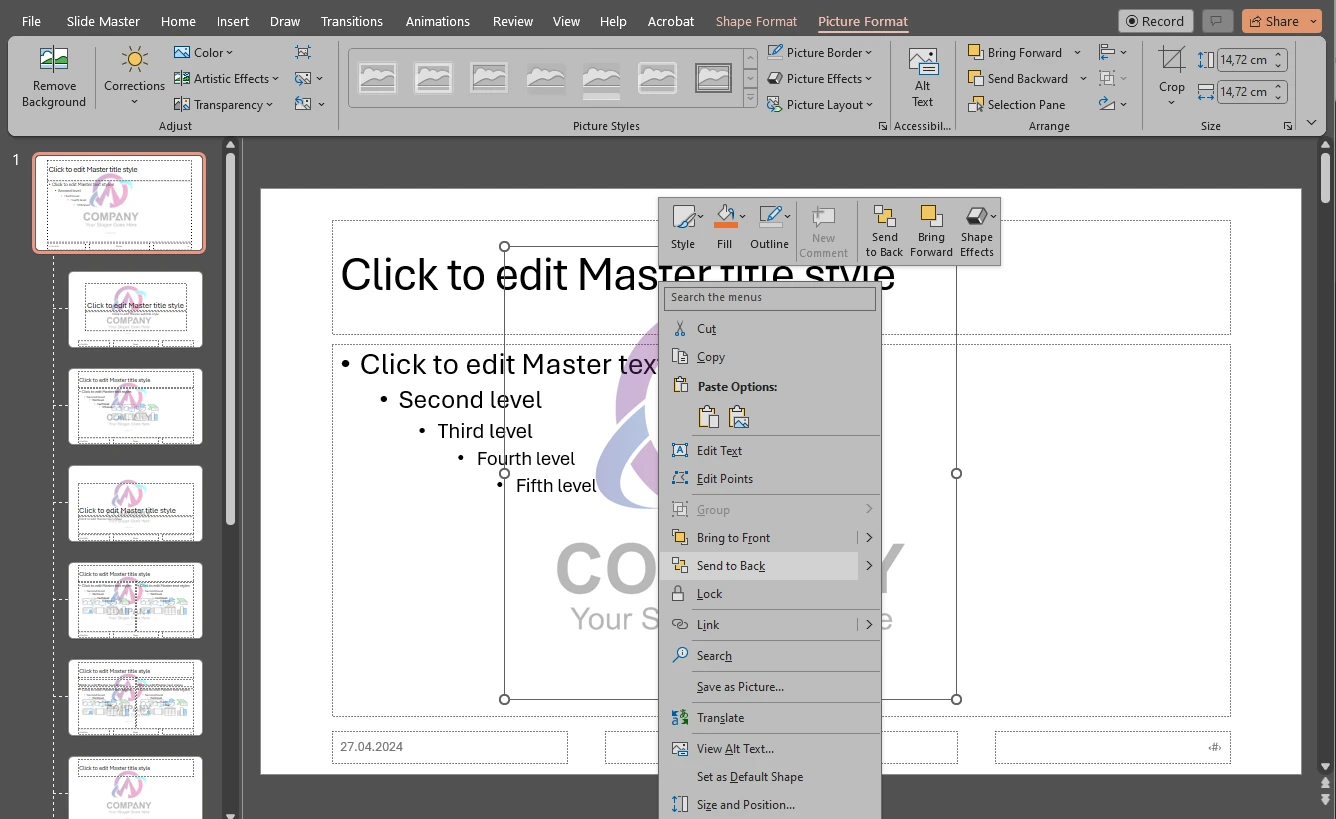Image resolution: width=1336 pixels, height=819 pixels.
Task: Select the second slide thumbnail
Action: point(135,309)
